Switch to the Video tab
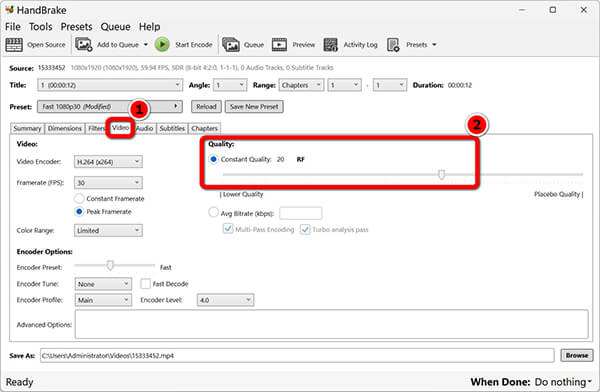 pyautogui.click(x=121, y=127)
